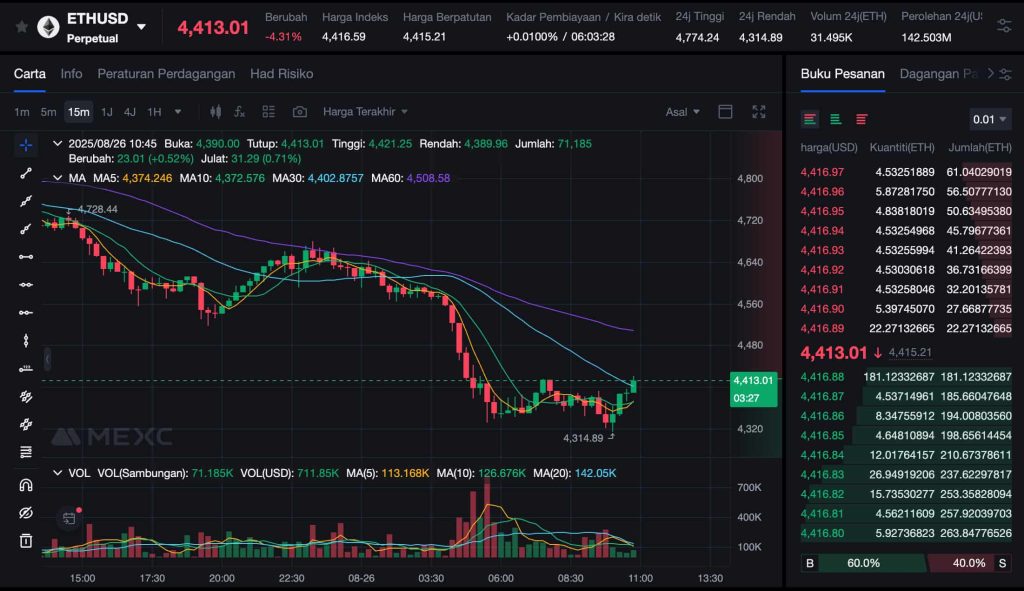Show only sell orders in order book

(x=860, y=119)
